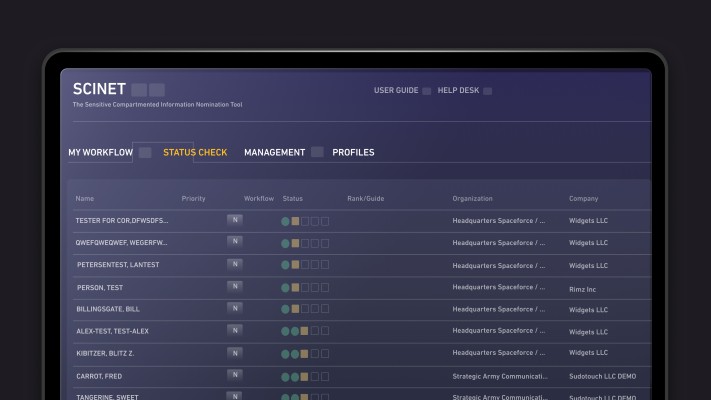Click the N badge for PERSON, TEST
The width and height of the screenshot is (711, 400).
[x=235, y=286]
